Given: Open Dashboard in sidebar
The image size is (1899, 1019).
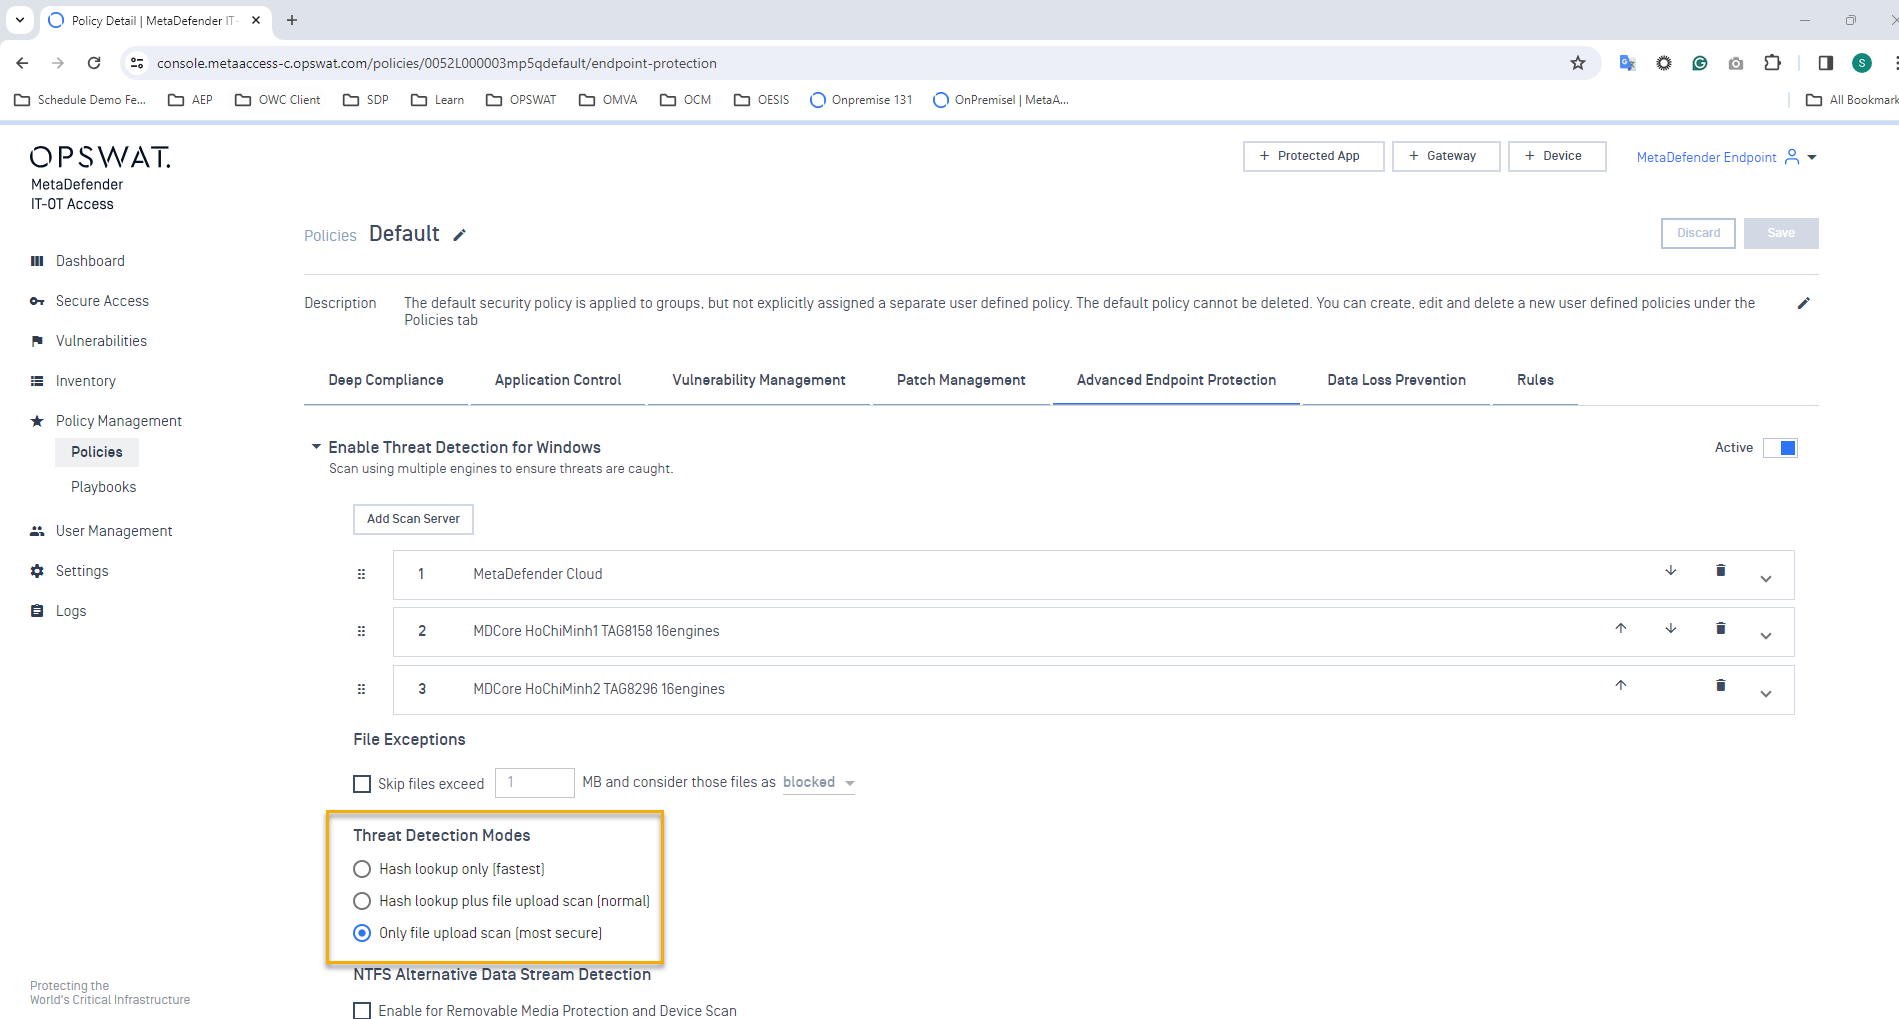Looking at the screenshot, I should point(90,261).
